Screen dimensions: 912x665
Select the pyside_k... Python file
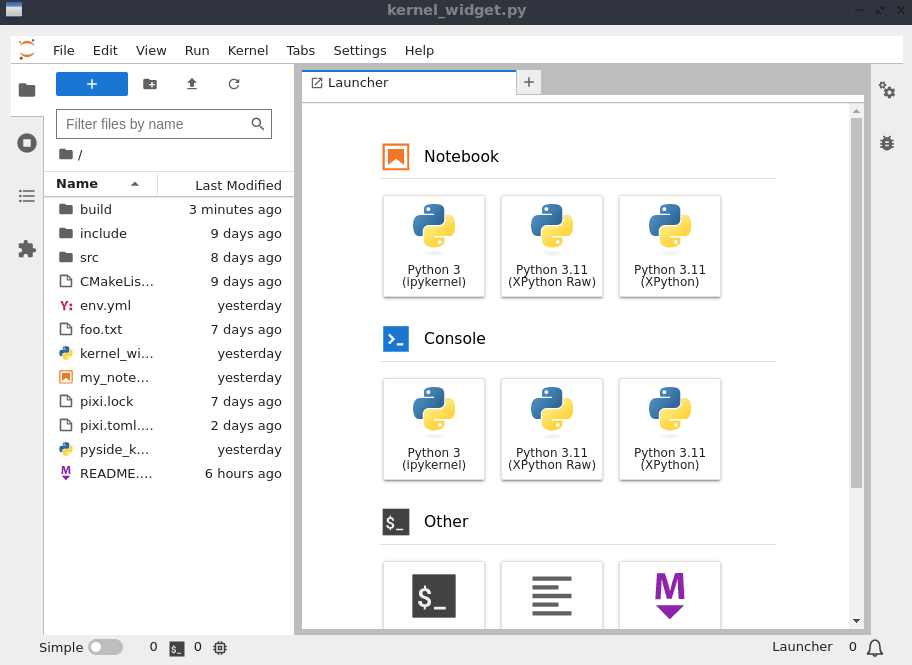(169, 449)
